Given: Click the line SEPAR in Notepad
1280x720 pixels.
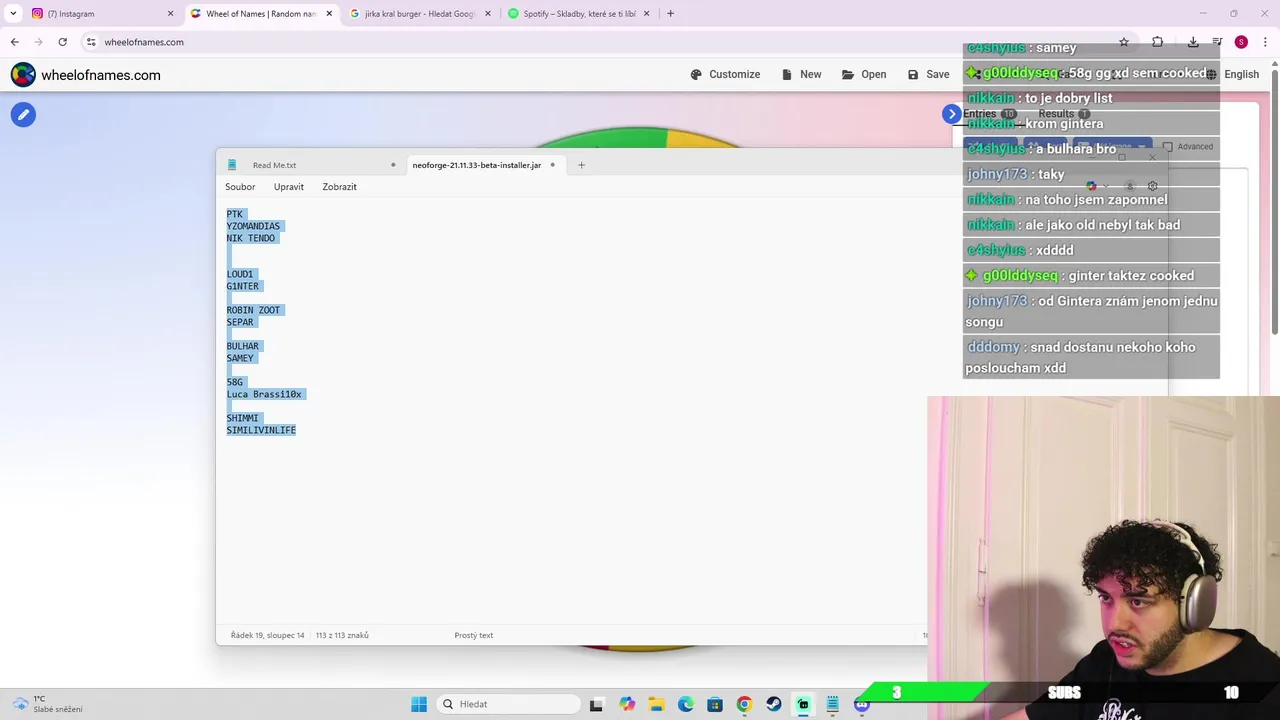Looking at the screenshot, I should [240, 322].
